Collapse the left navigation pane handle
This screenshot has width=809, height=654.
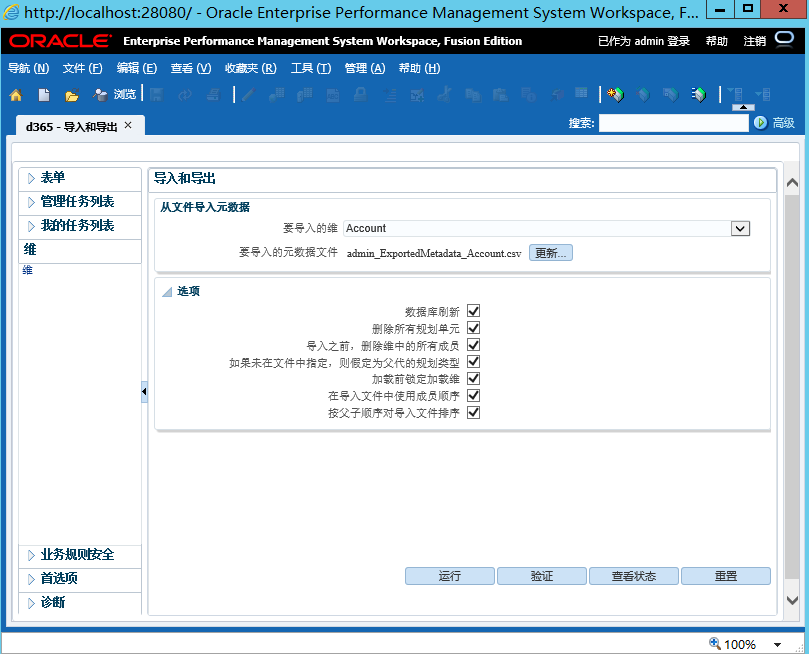[144, 392]
